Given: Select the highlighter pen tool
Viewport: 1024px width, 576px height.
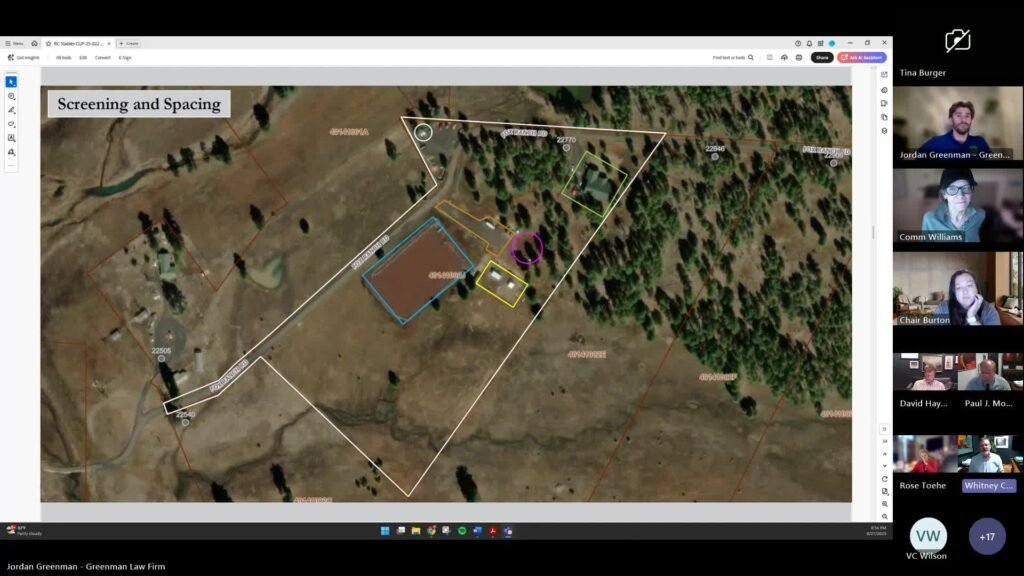Looking at the screenshot, I should tap(12, 110).
